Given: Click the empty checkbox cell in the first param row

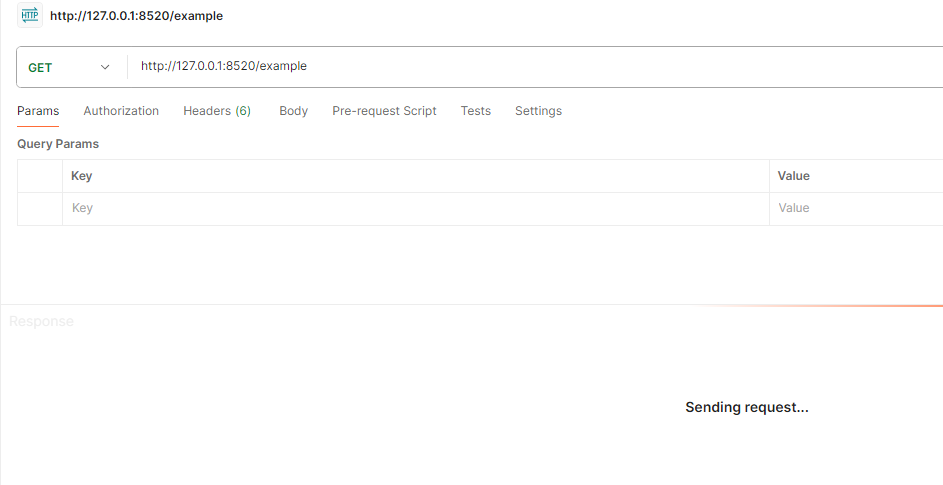Looking at the screenshot, I should tap(40, 208).
